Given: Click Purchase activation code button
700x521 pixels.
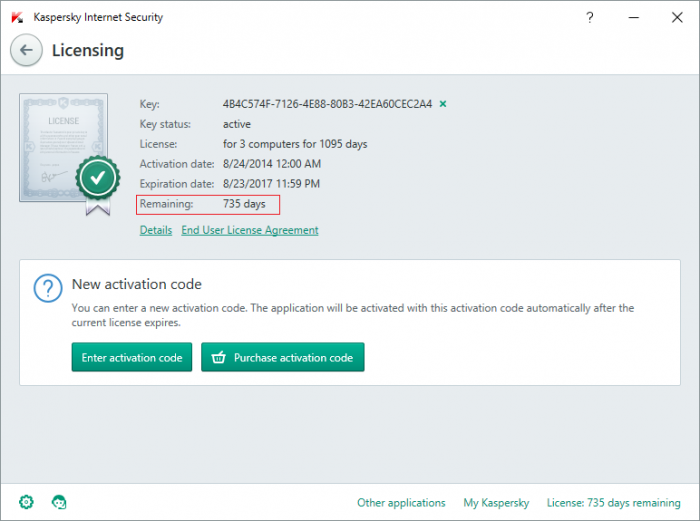Looking at the screenshot, I should 283,357.
